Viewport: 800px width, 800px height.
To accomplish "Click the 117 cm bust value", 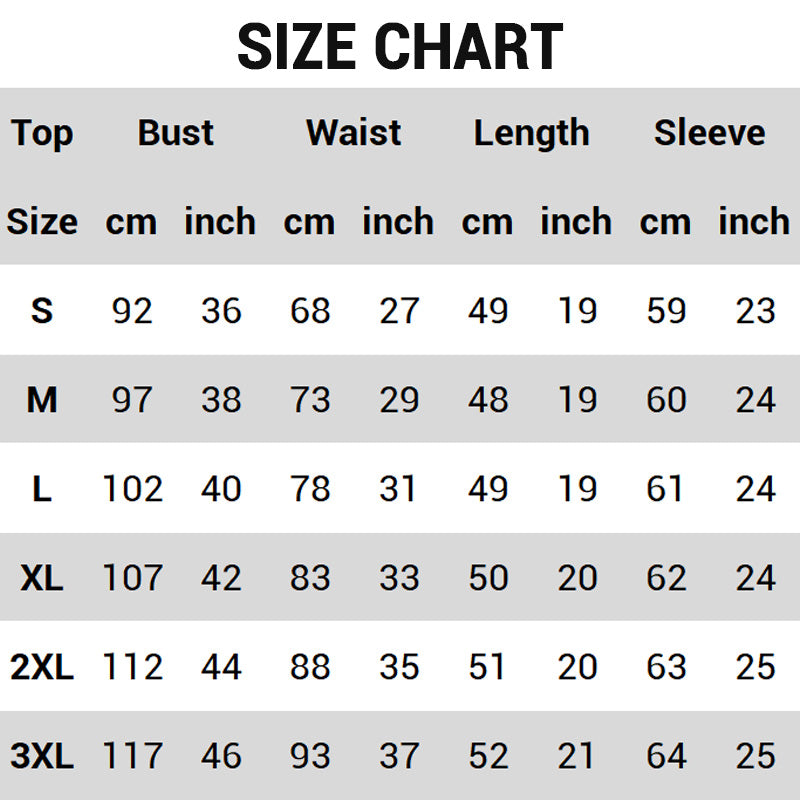I will point(132,756).
